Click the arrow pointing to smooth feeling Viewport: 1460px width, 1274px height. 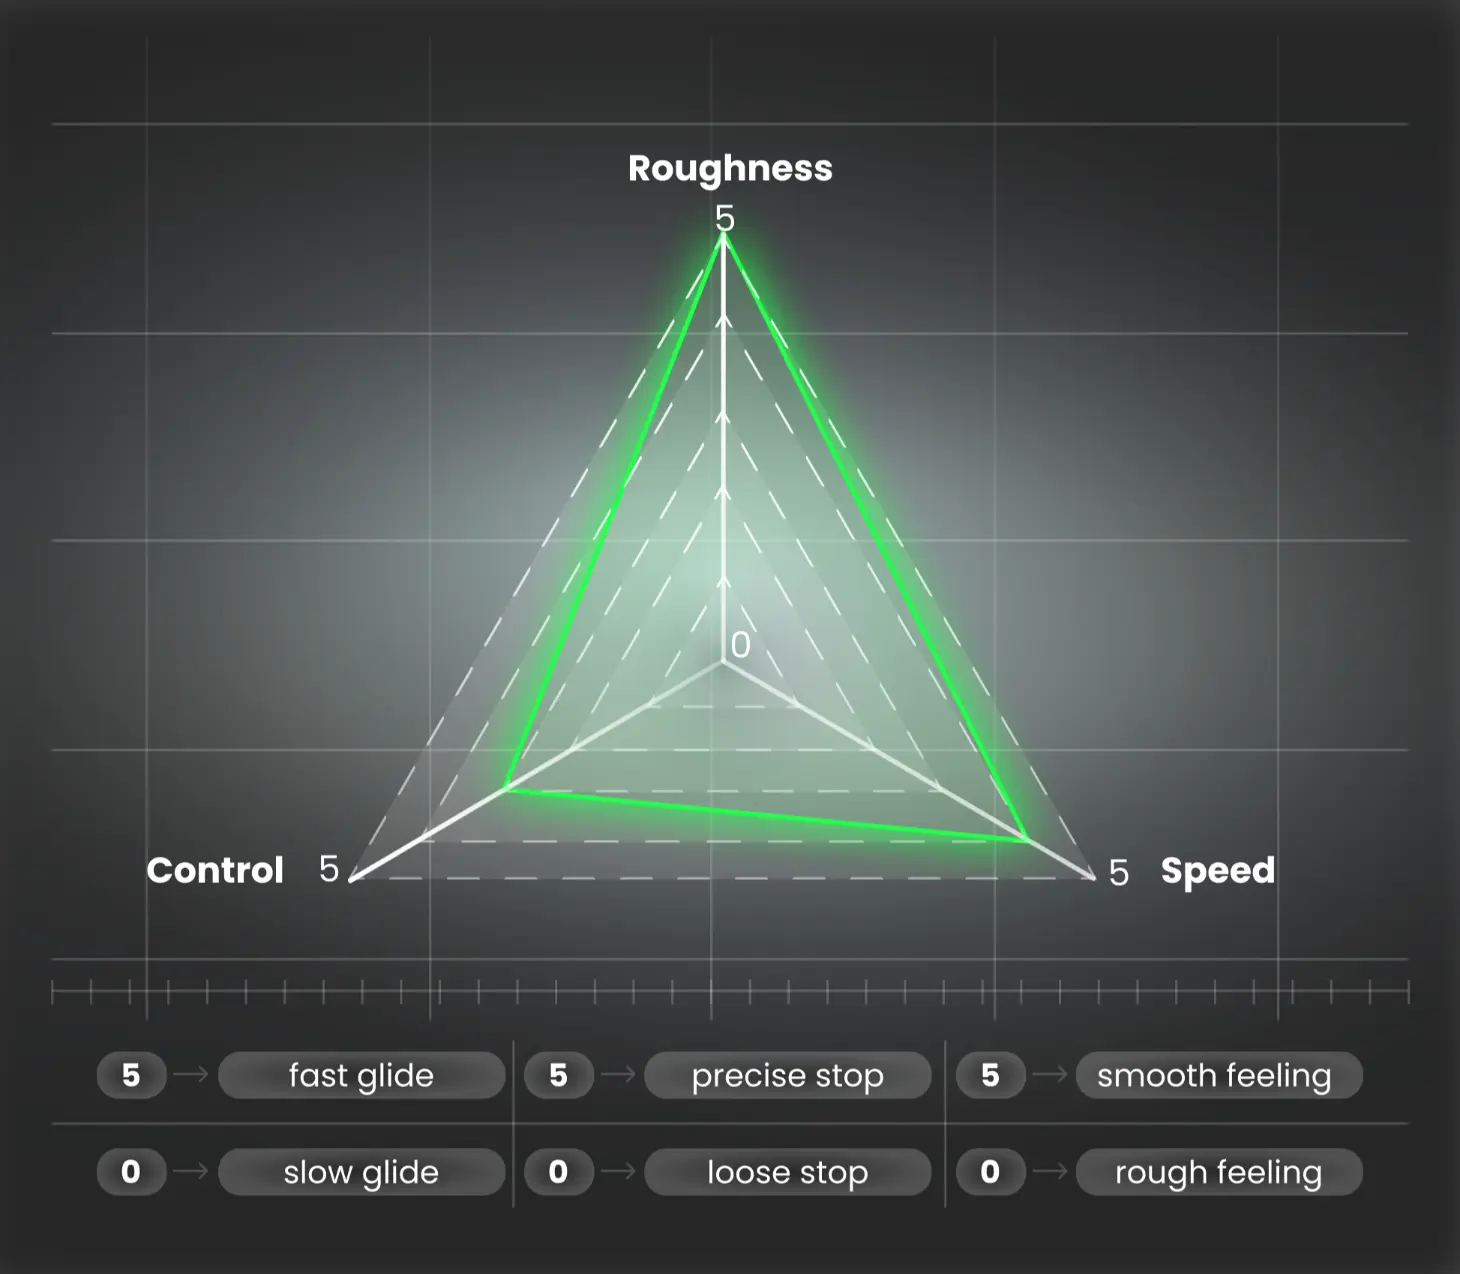tap(1050, 1075)
